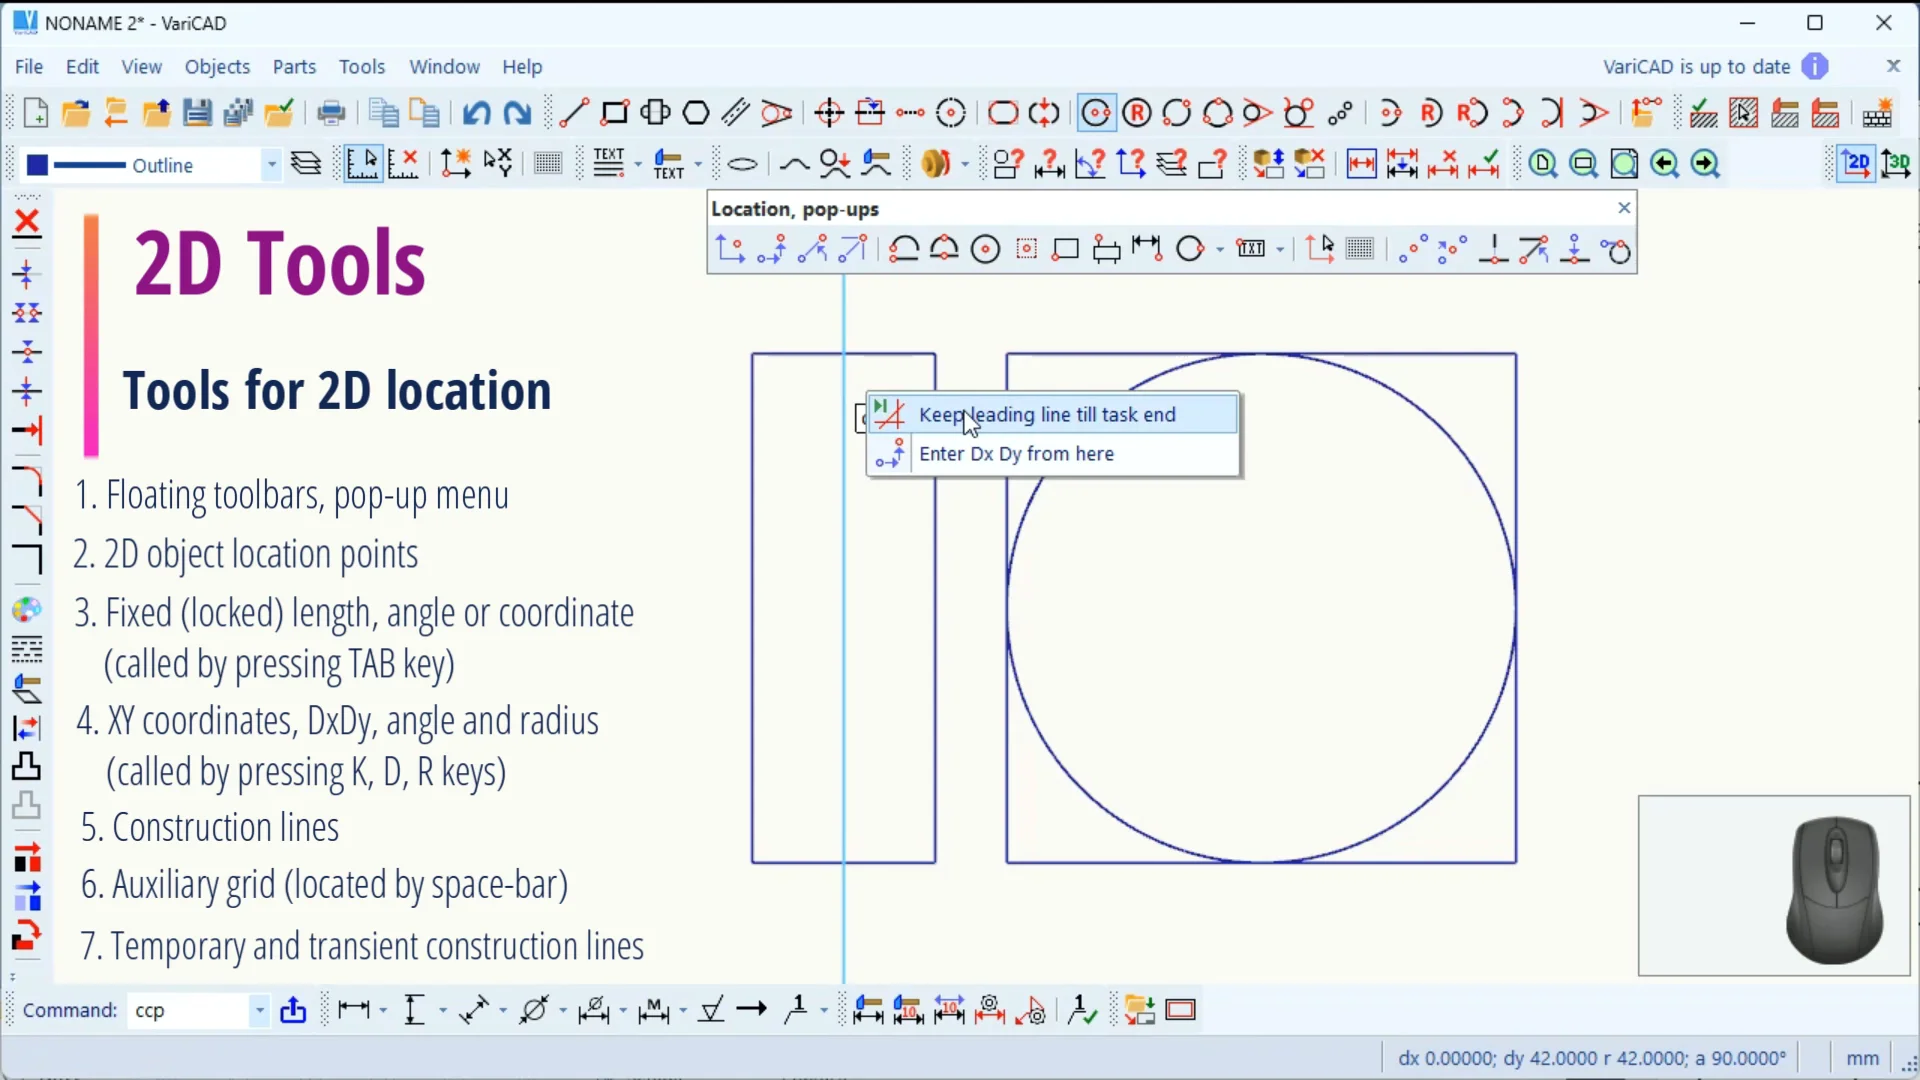1920x1080 pixels.
Task: Click the hatch with checkmark icon
Action: 1703,113
